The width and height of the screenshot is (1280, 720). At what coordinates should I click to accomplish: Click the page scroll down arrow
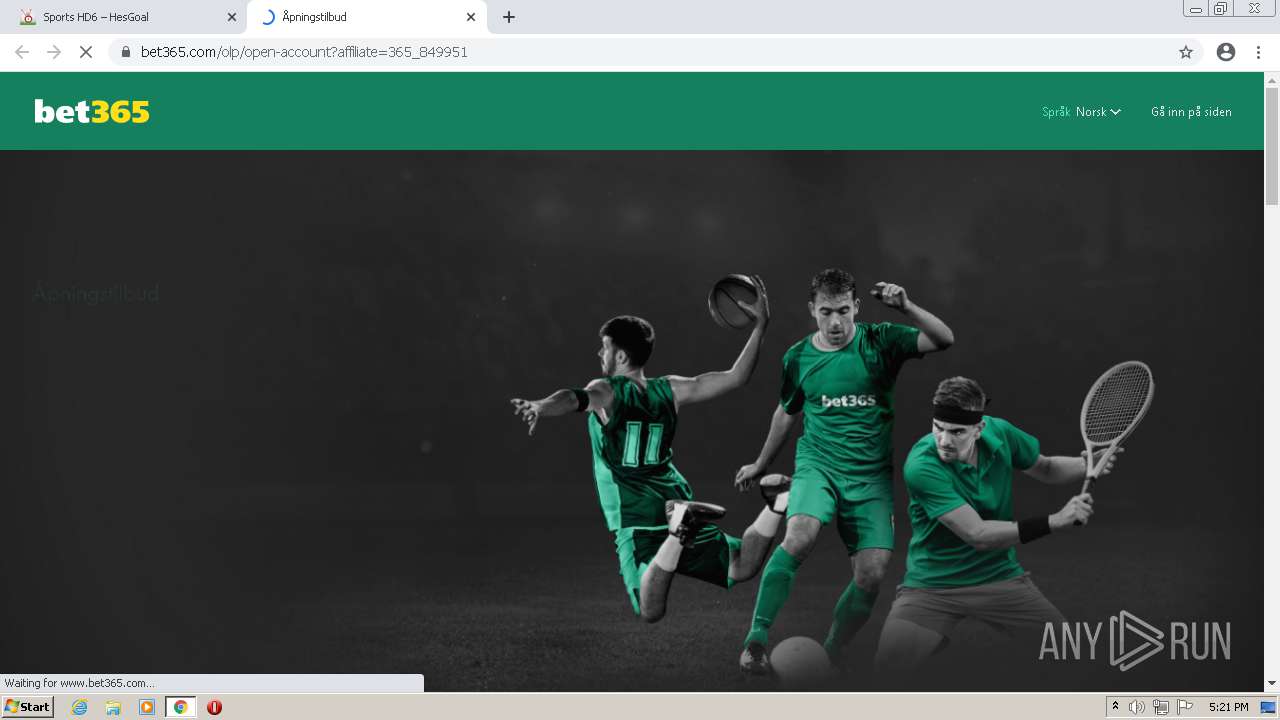[x=1272, y=683]
